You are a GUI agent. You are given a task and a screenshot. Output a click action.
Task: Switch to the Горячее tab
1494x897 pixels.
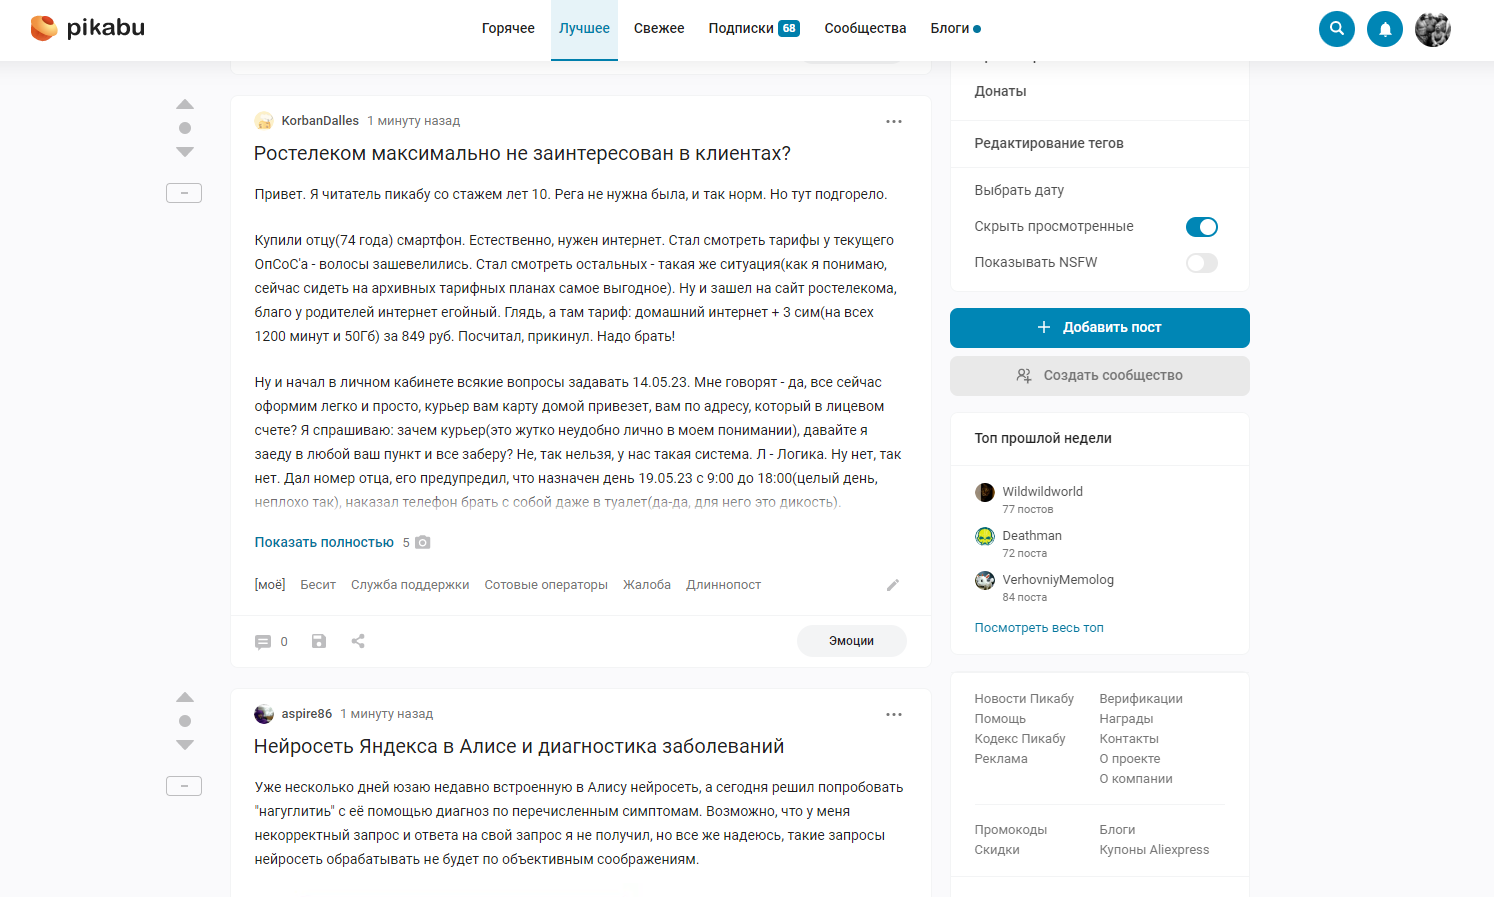click(508, 28)
